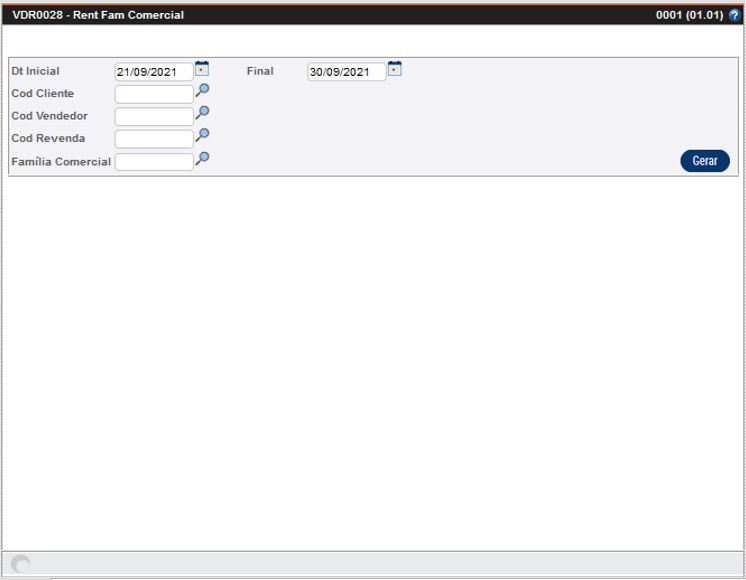The image size is (746, 580).
Task: Click the loading spinner in status bar
Action: coord(20,565)
